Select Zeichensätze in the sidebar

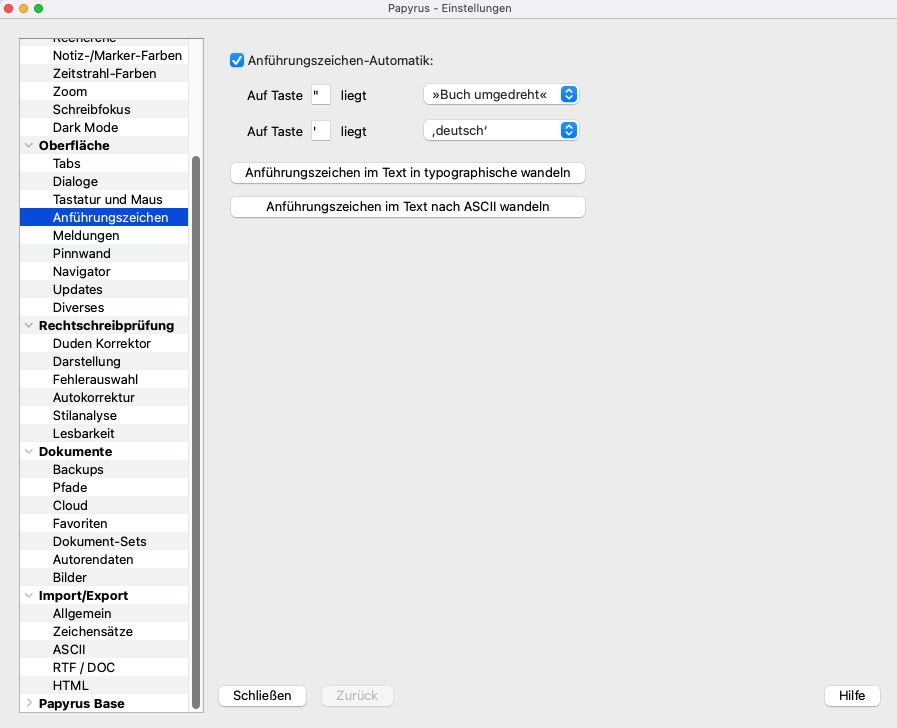click(x=104, y=632)
